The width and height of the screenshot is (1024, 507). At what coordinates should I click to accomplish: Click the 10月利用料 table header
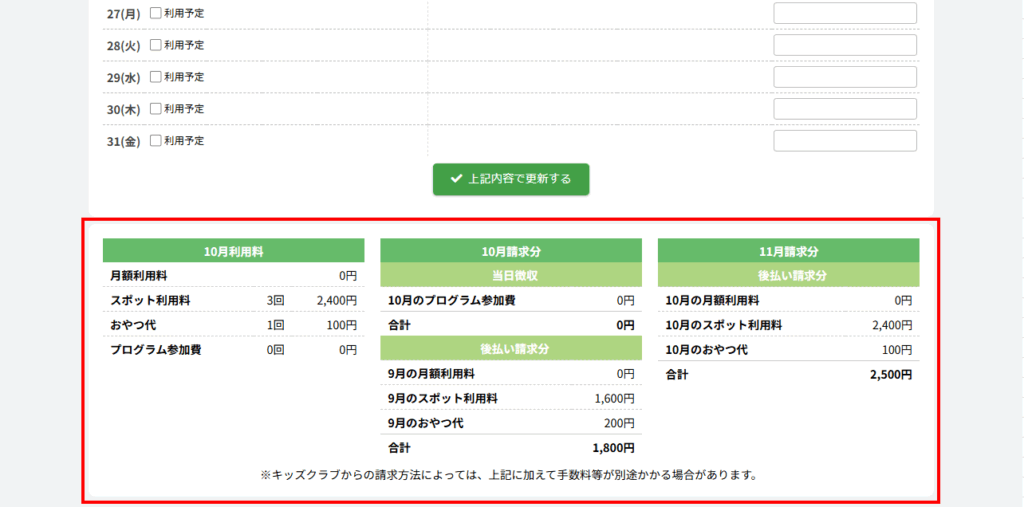point(233,251)
